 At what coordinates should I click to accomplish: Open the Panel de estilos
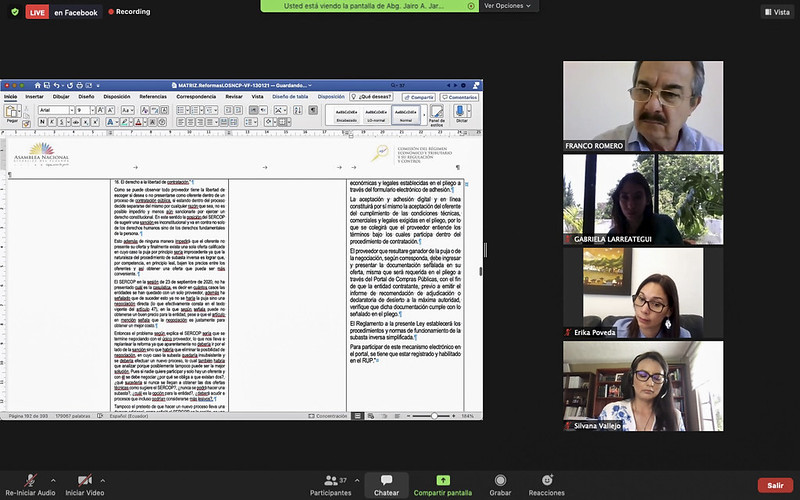[x=437, y=115]
